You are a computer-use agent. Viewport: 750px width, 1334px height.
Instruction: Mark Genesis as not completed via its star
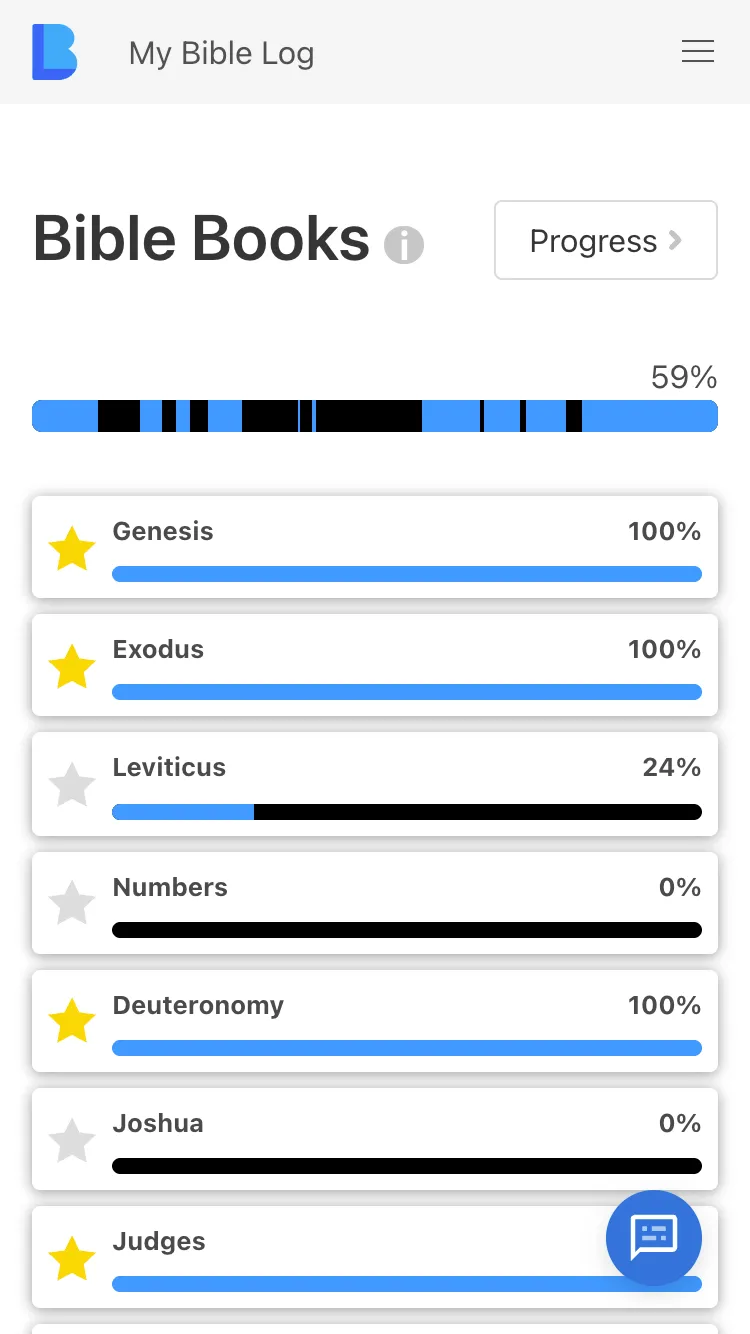72,548
